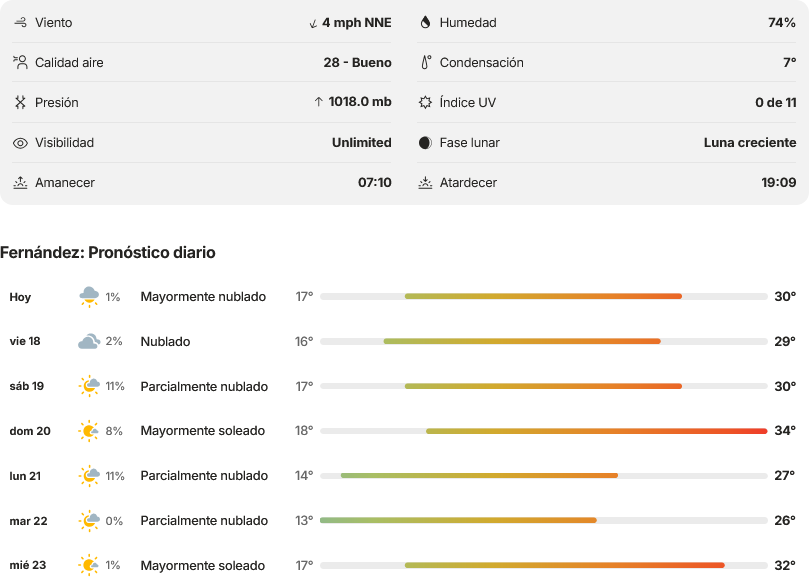Image resolution: width=809 pixels, height=581 pixels.
Task: Click the cloudy icon for vie 18
Action: [89, 342]
